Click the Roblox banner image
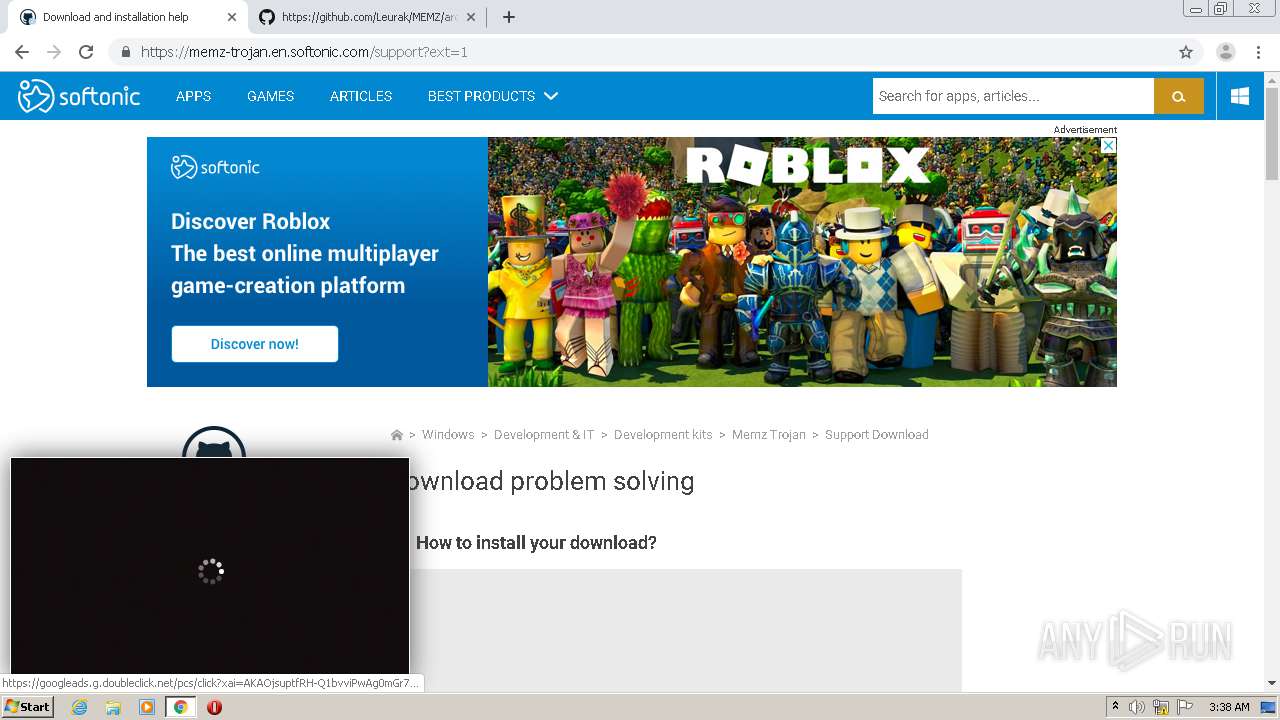1280x720 pixels. click(x=802, y=262)
